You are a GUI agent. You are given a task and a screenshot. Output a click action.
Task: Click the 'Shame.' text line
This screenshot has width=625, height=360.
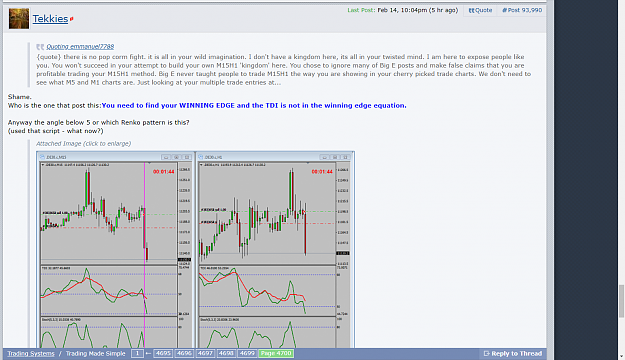coord(20,97)
